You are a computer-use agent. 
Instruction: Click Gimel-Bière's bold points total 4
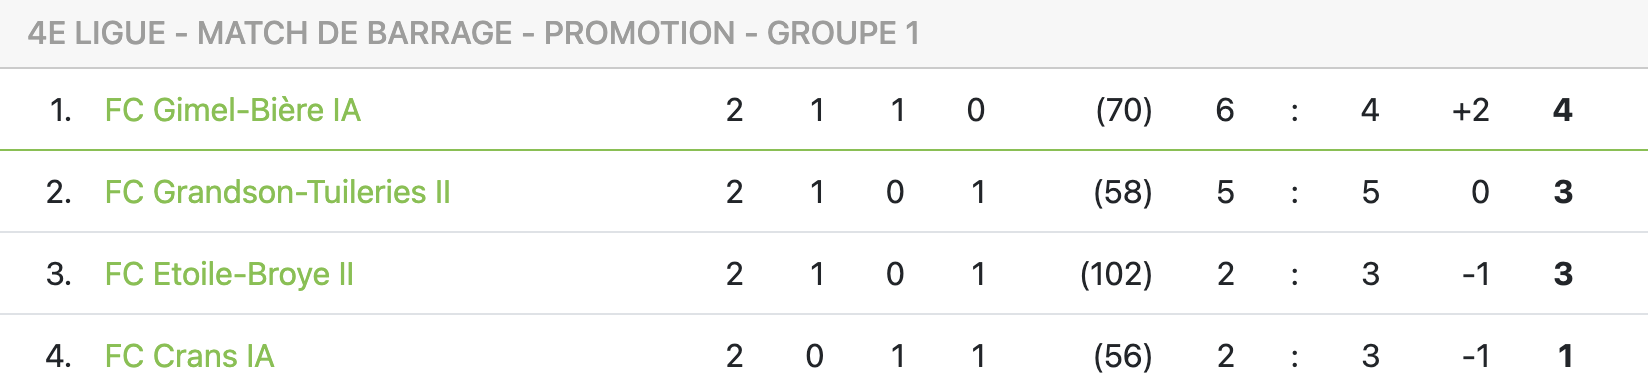1563,110
